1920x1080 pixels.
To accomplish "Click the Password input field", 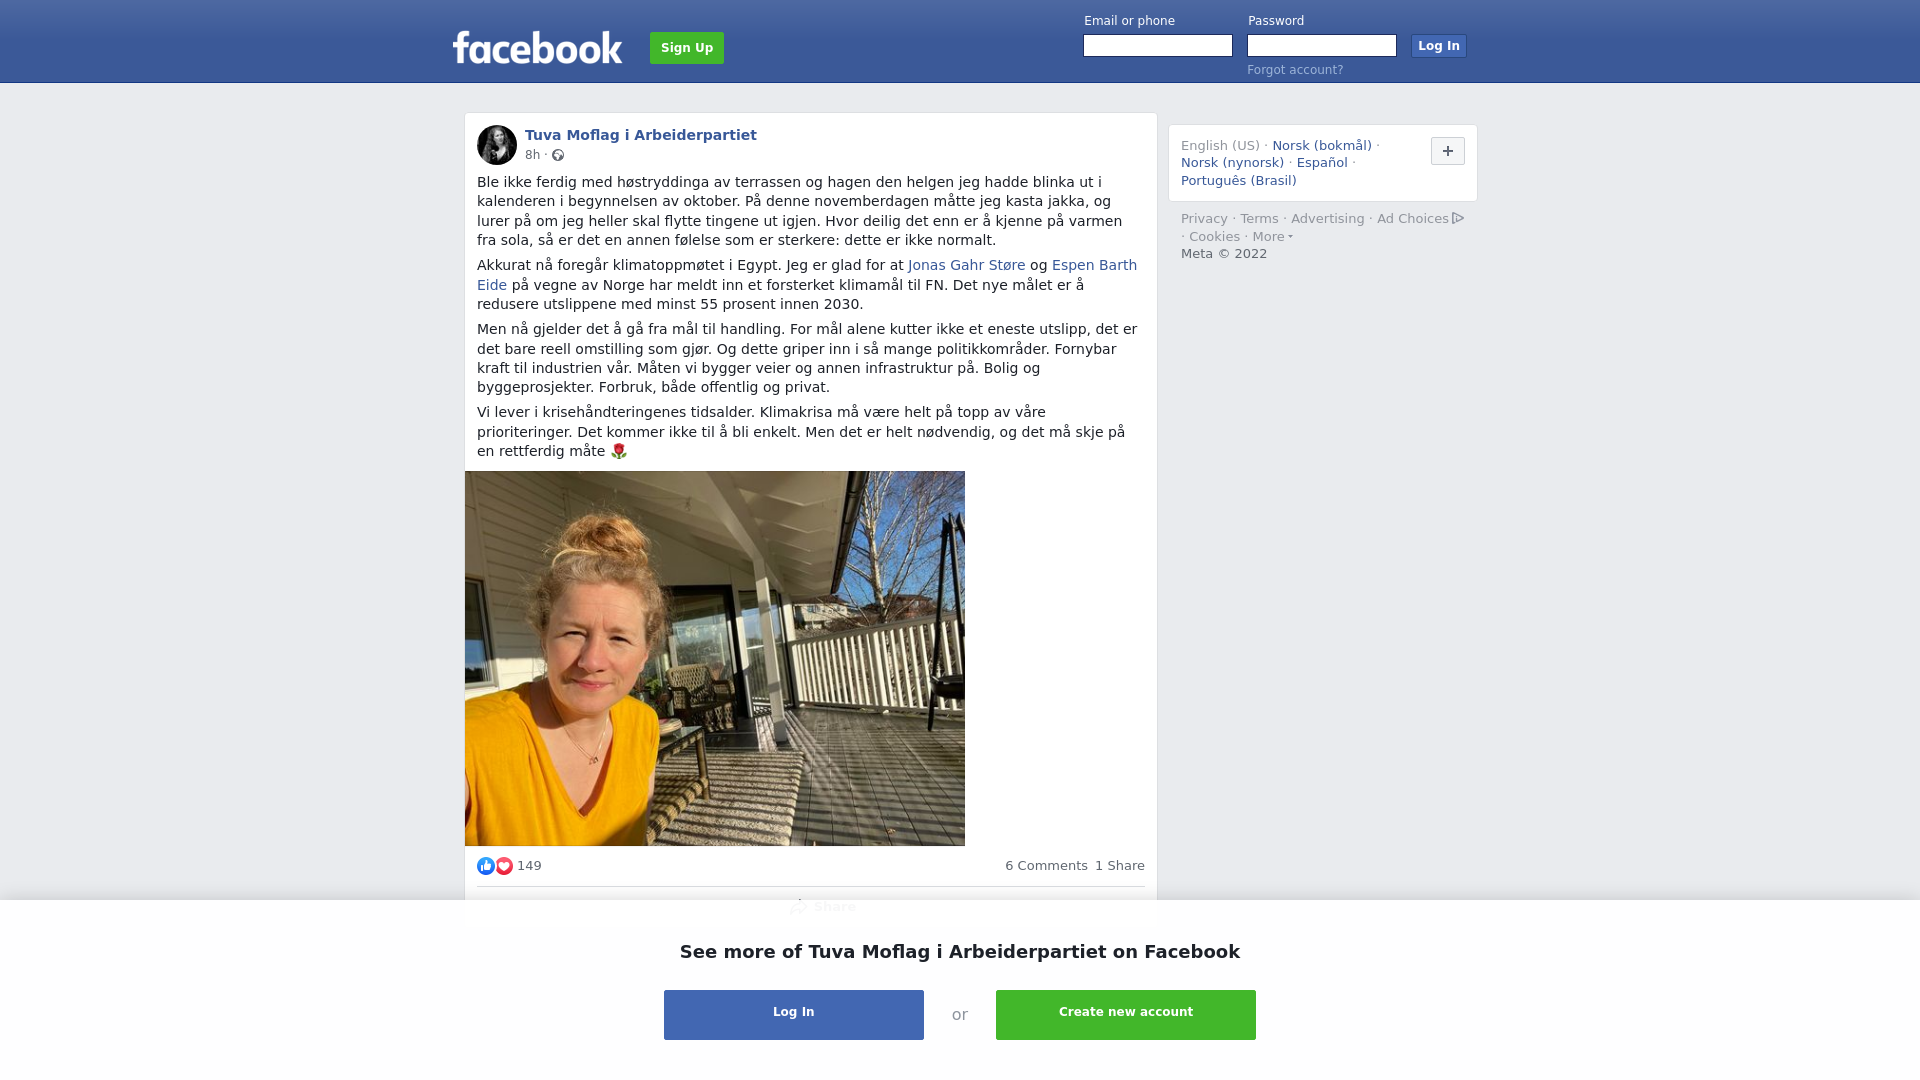I will 1322,46.
